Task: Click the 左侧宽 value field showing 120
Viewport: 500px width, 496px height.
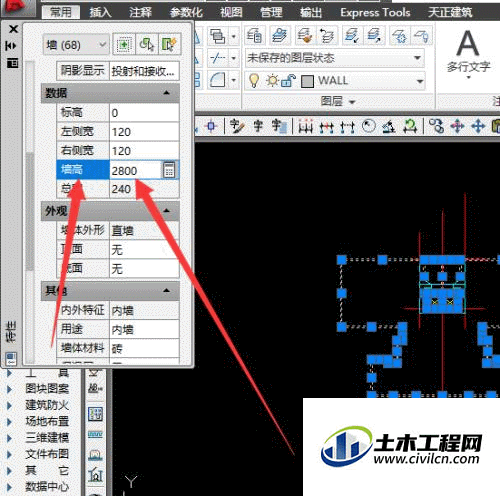Action: [x=144, y=132]
